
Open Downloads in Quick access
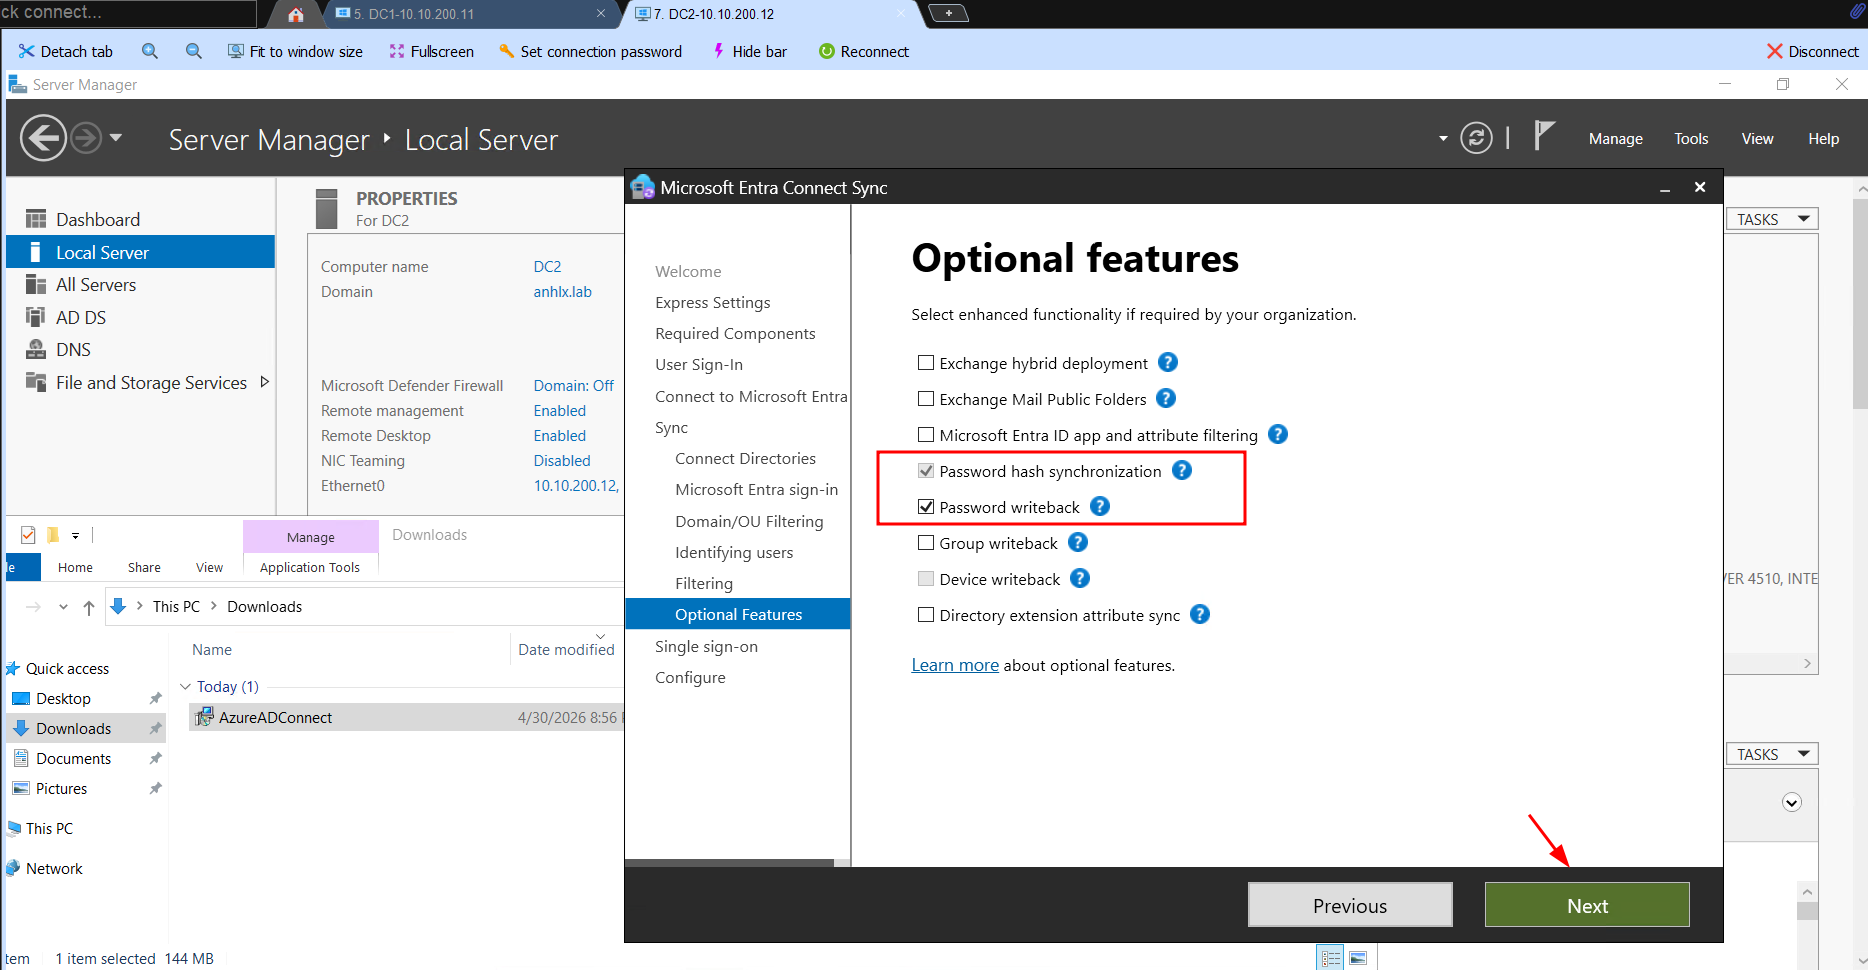74,728
